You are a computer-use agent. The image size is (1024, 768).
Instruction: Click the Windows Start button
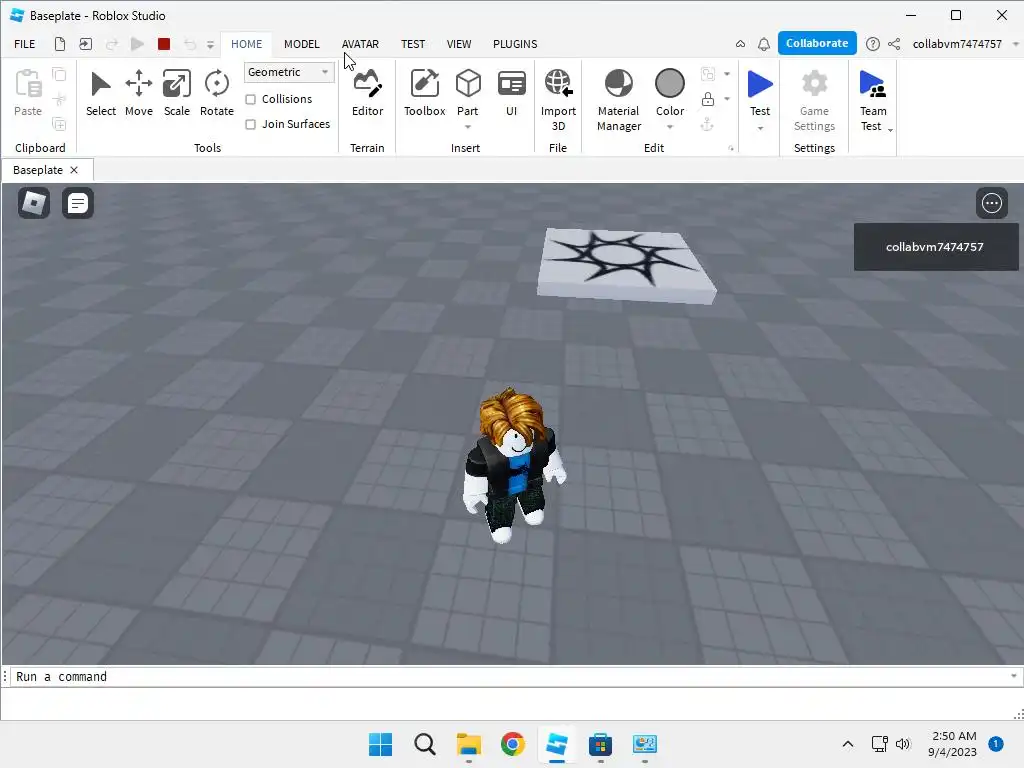click(380, 744)
